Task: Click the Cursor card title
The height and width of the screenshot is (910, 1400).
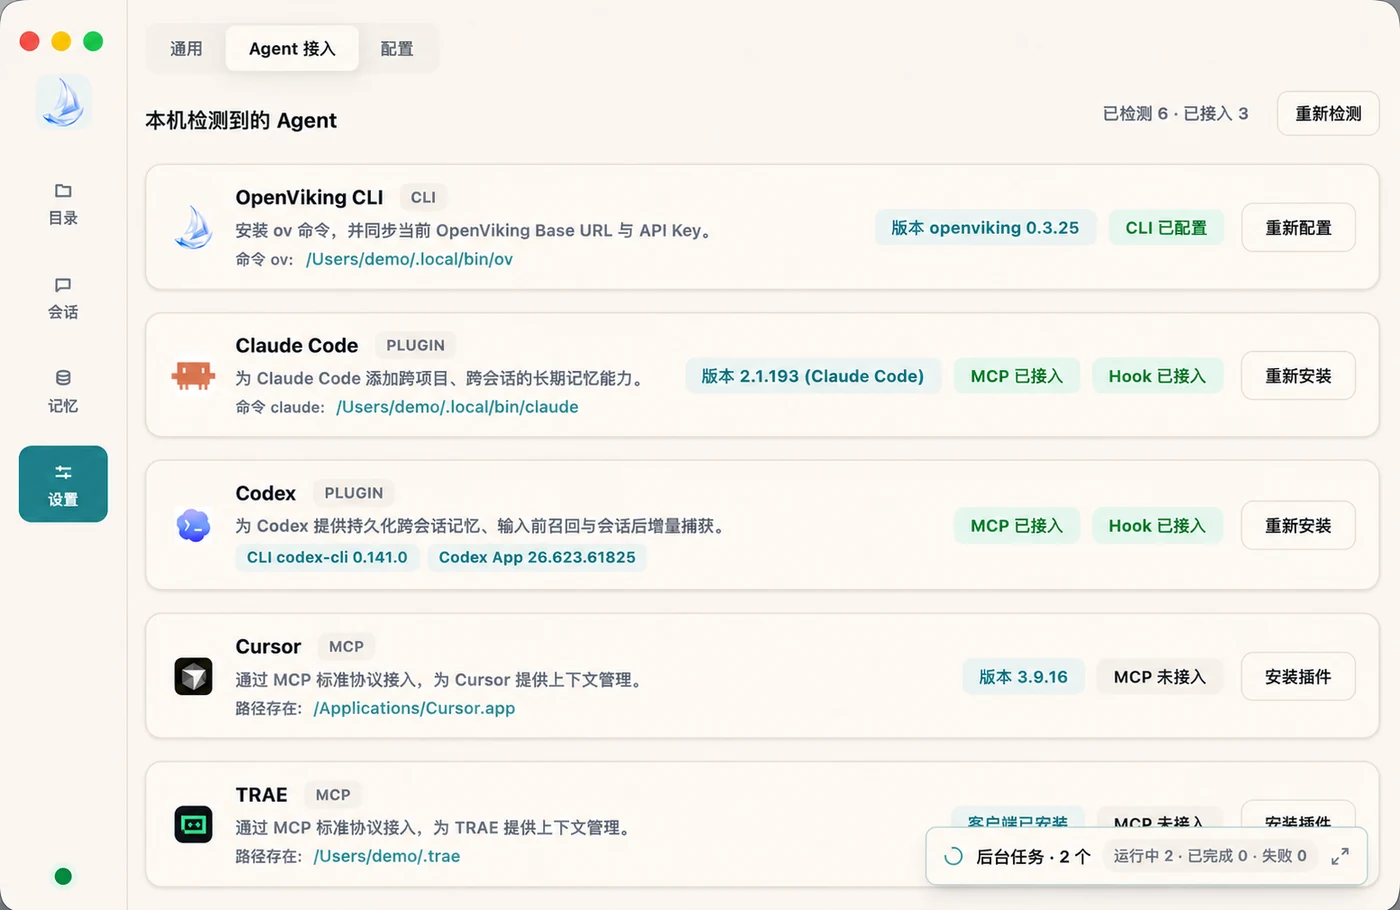Action: point(268,647)
